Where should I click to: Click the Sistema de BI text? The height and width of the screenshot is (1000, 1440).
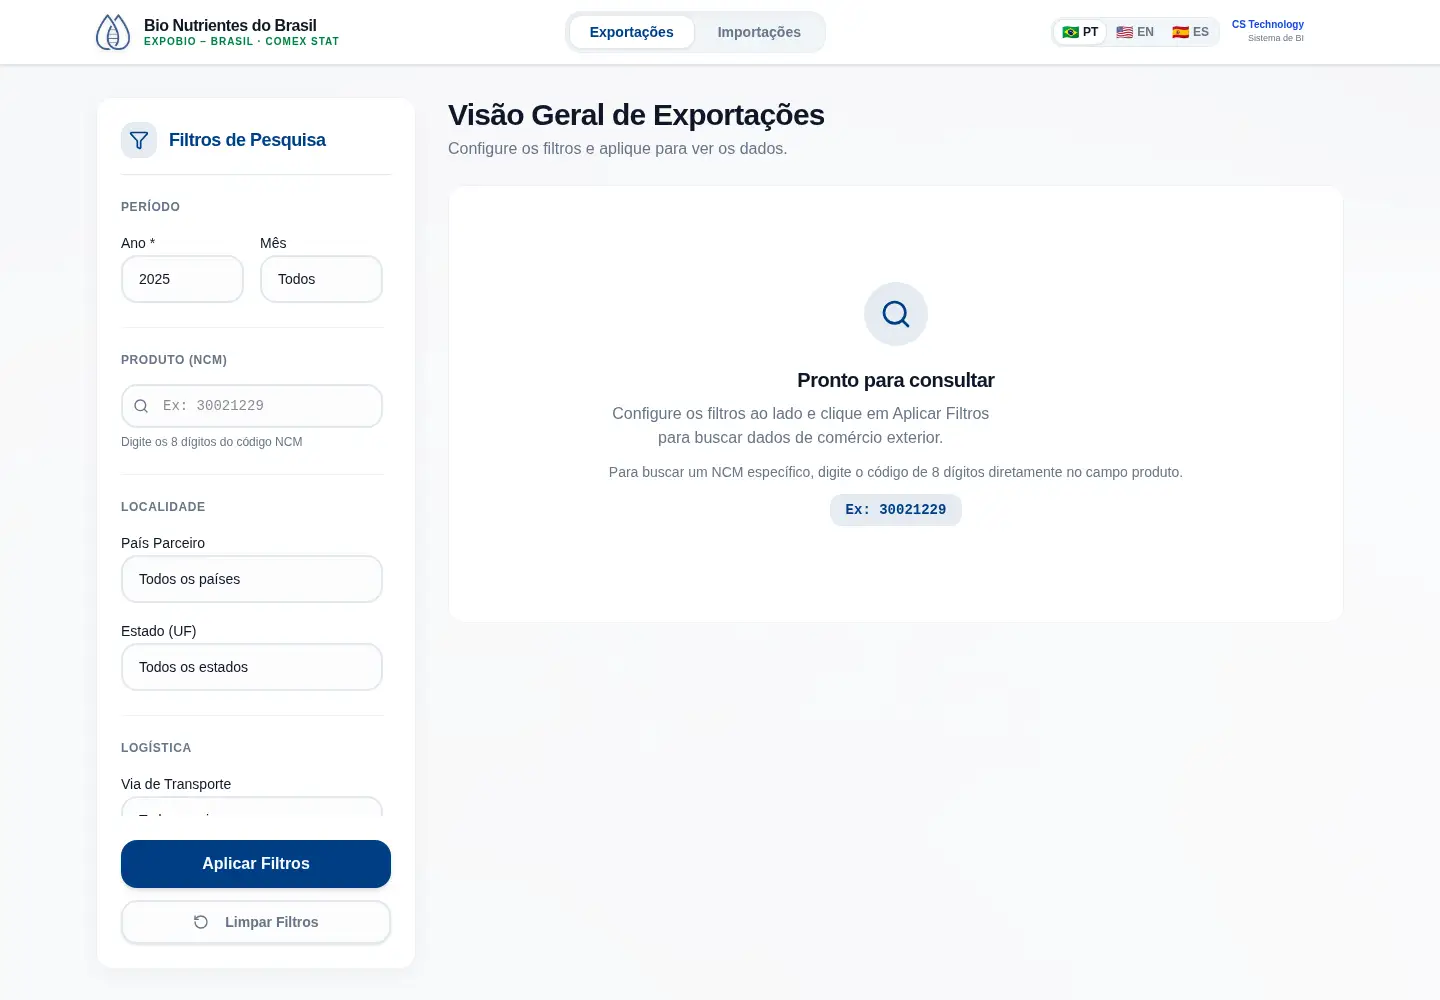(x=1276, y=38)
